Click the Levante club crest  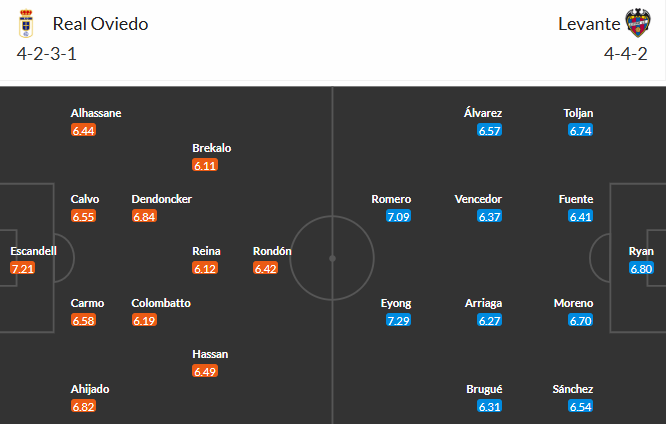637,23
